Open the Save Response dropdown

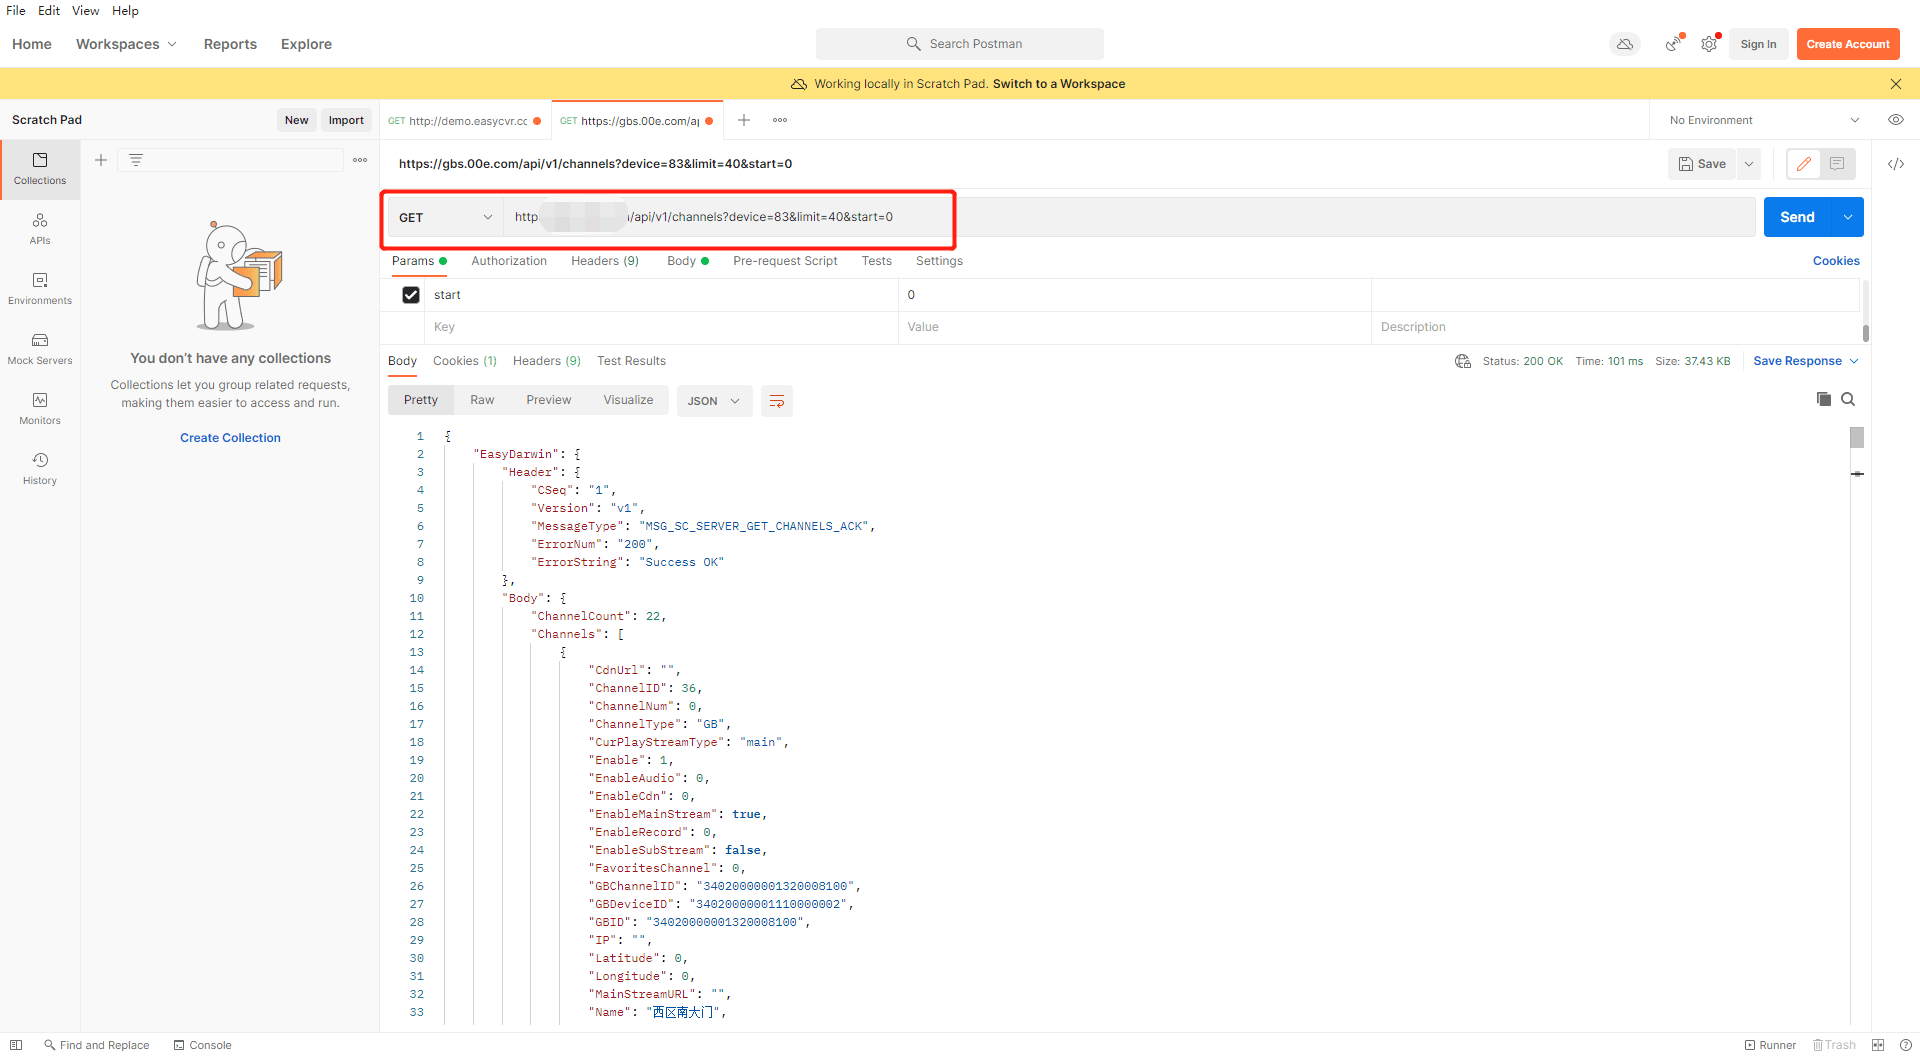pos(1806,361)
